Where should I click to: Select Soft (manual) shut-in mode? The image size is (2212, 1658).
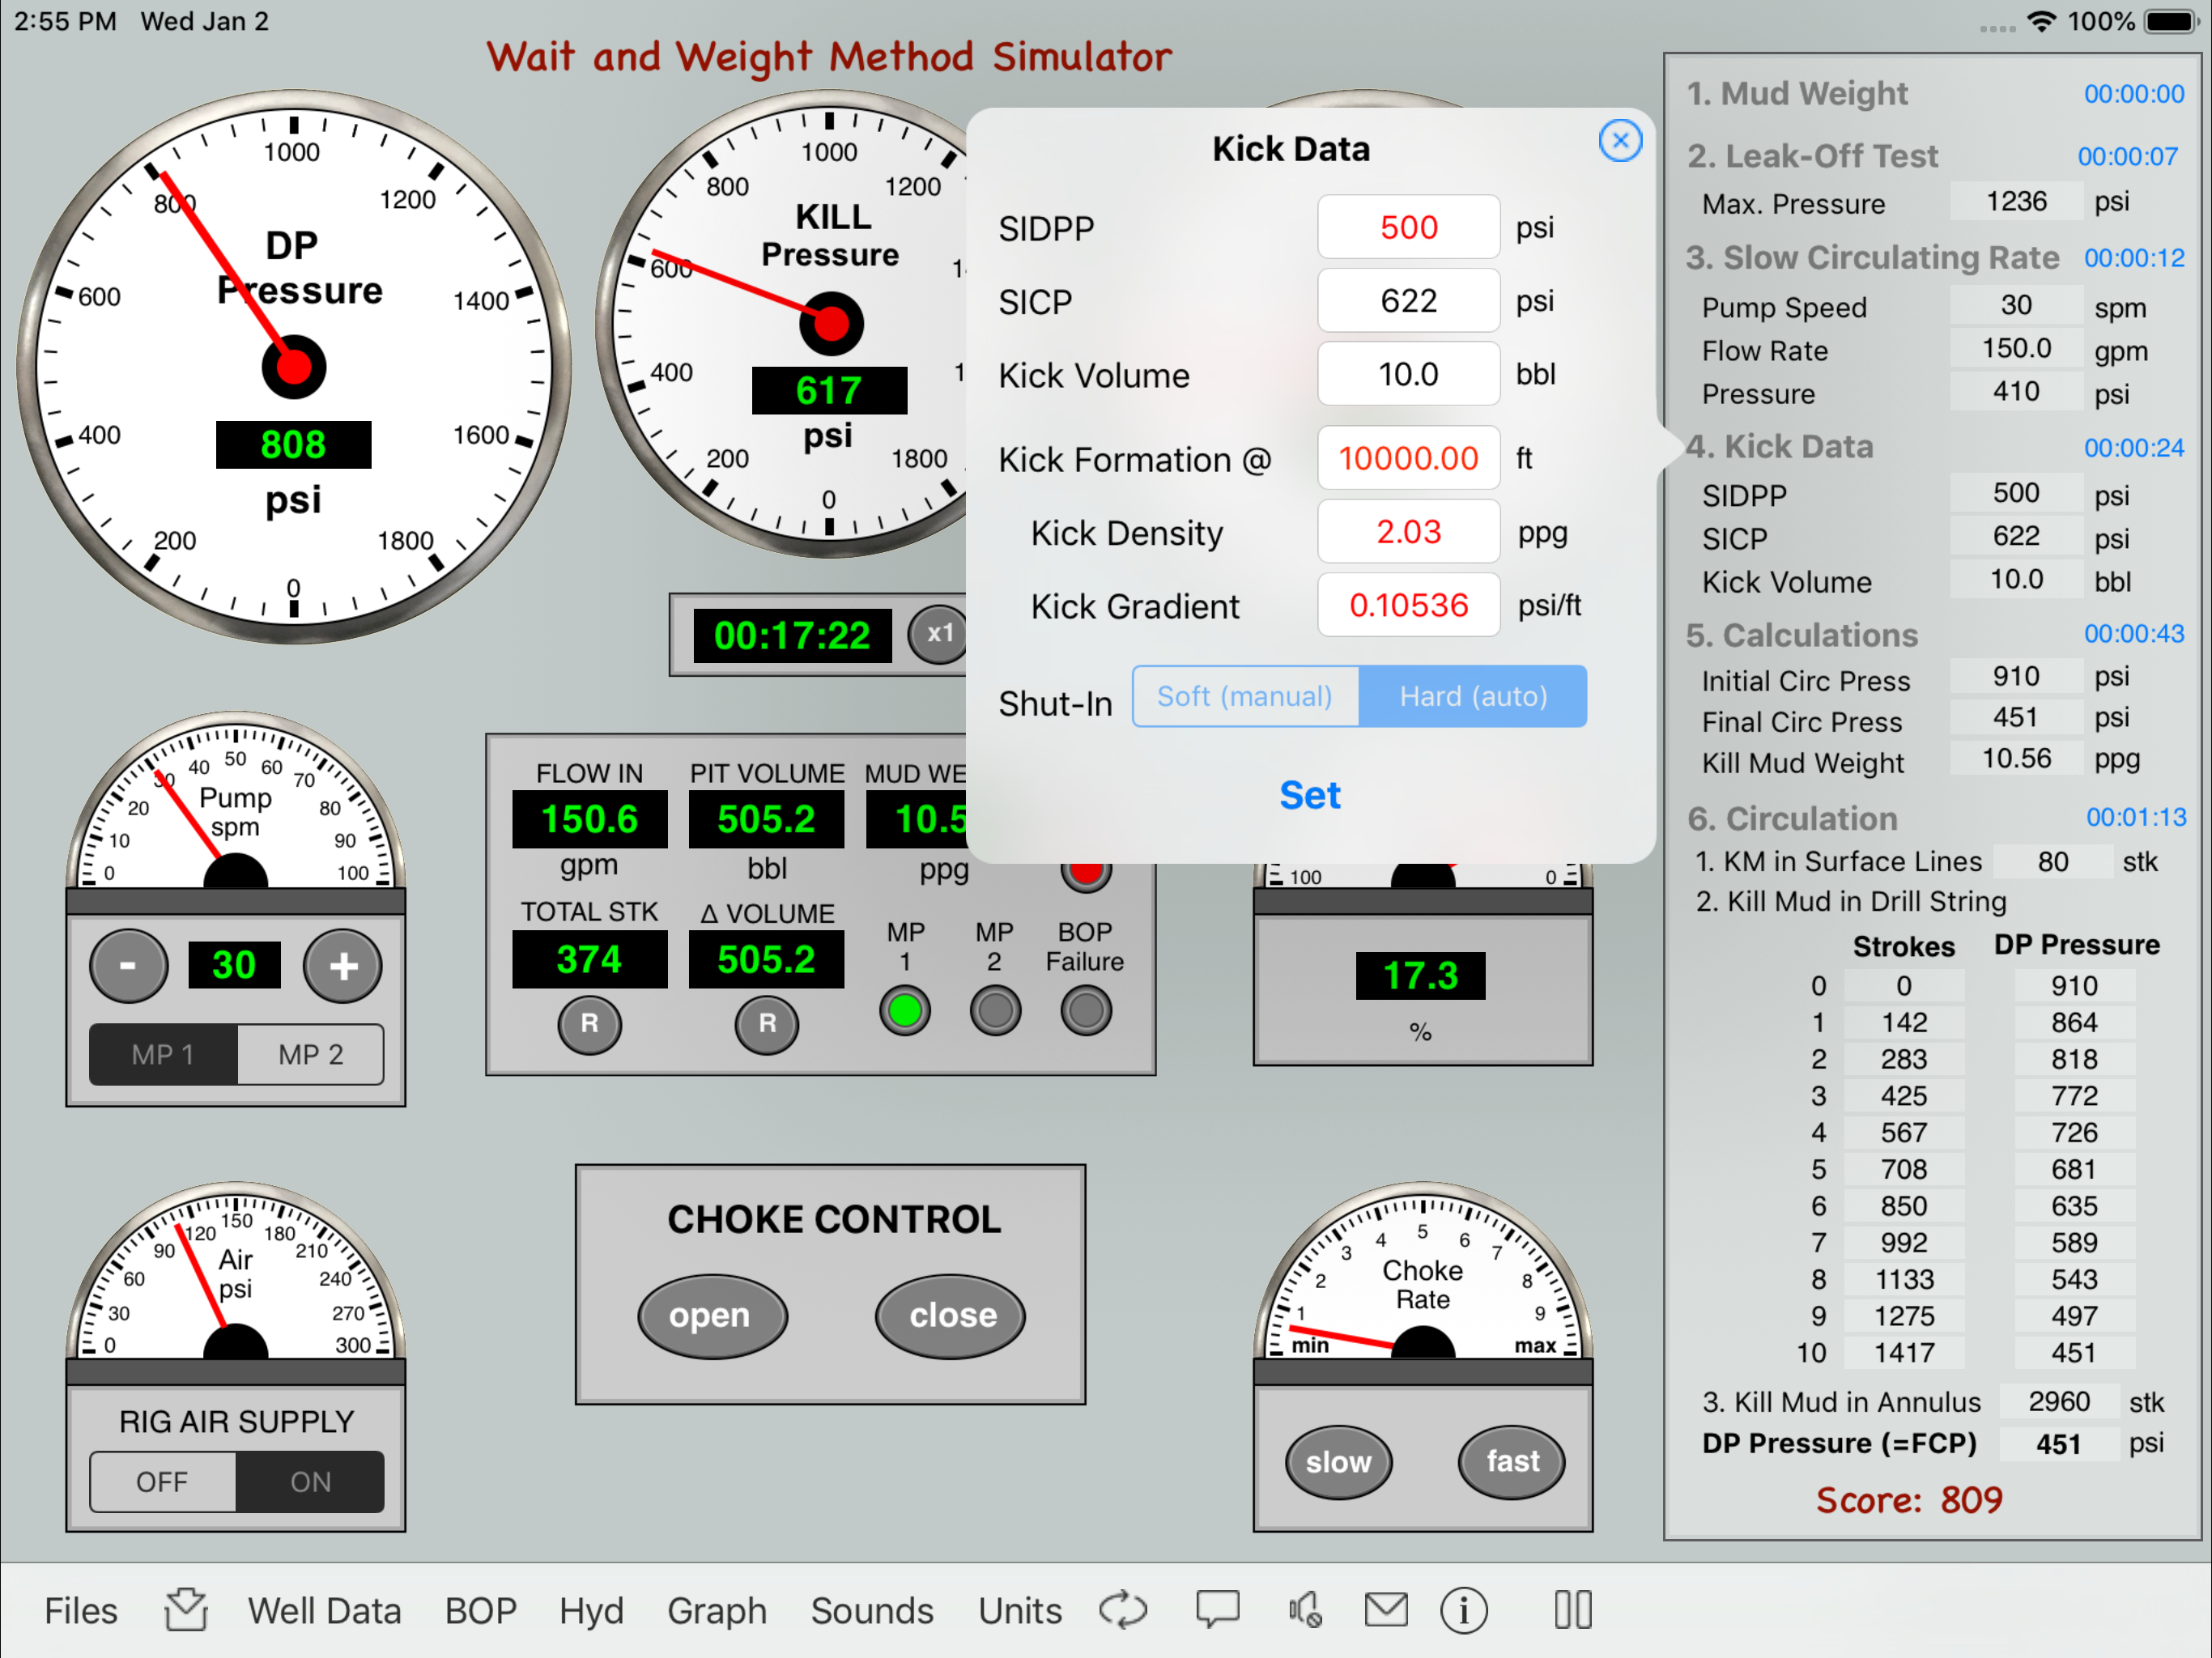[1245, 696]
